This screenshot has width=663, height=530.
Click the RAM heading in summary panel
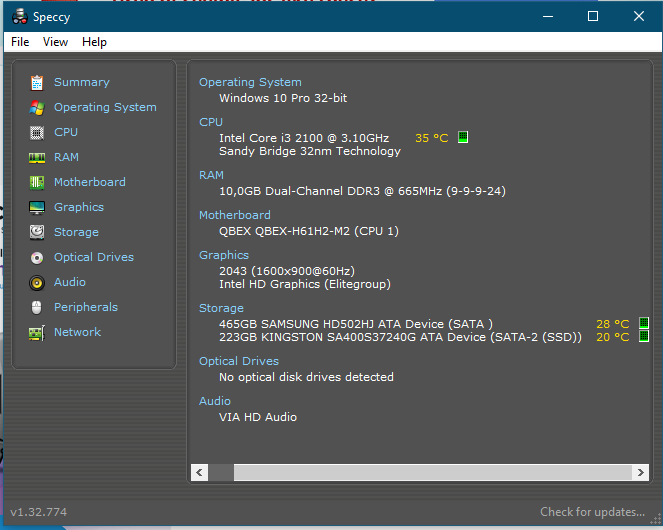(x=211, y=175)
